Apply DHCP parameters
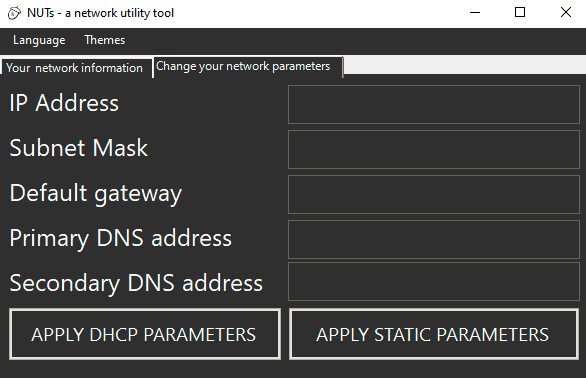The height and width of the screenshot is (378, 586). 145,334
